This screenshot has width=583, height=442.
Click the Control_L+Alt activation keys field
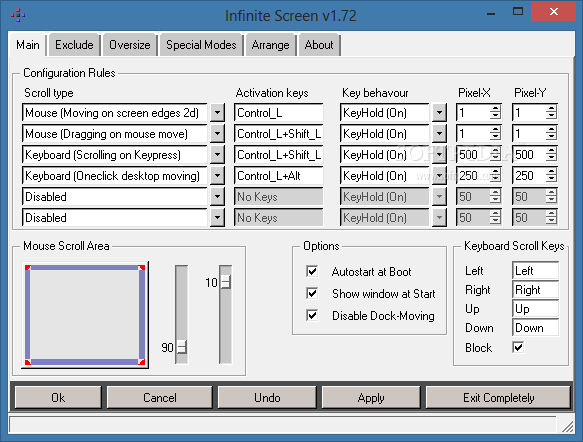[278, 175]
